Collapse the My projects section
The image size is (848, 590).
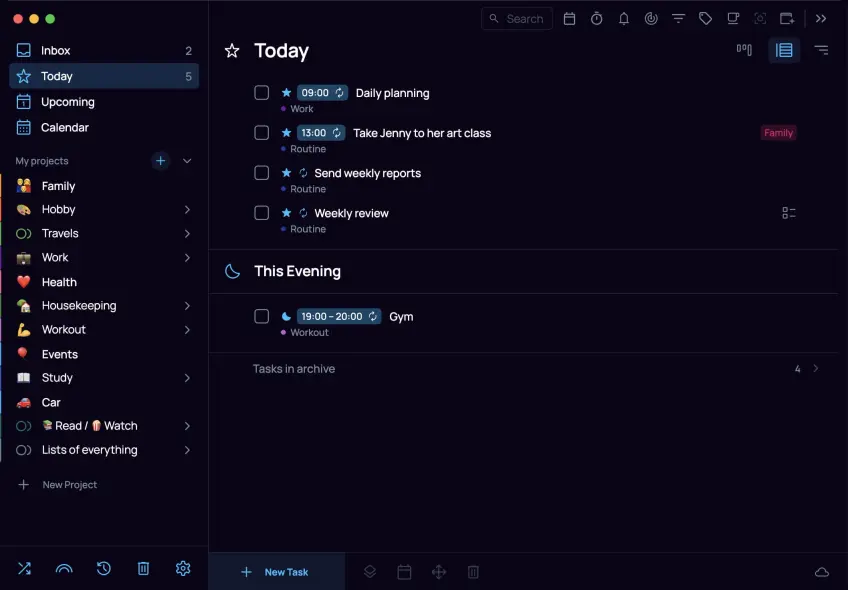point(187,161)
